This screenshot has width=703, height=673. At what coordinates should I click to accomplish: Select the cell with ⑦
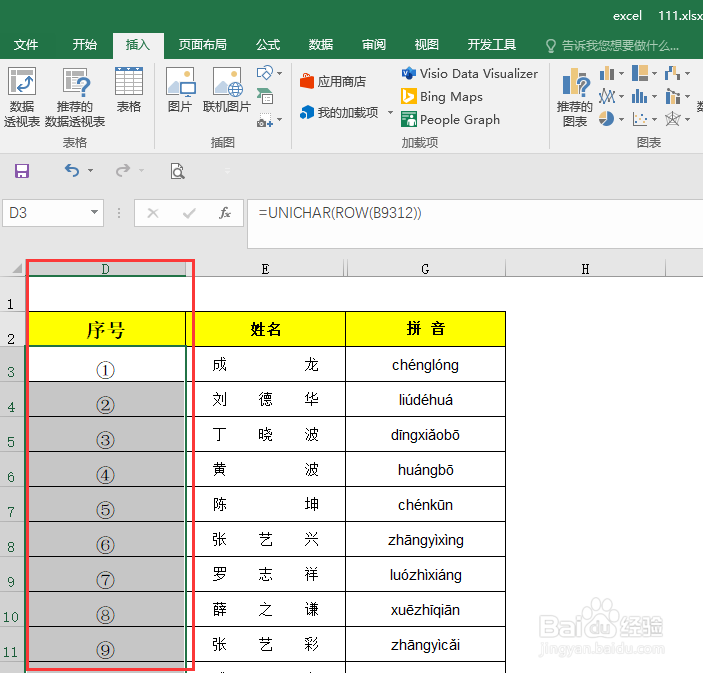coord(106,574)
